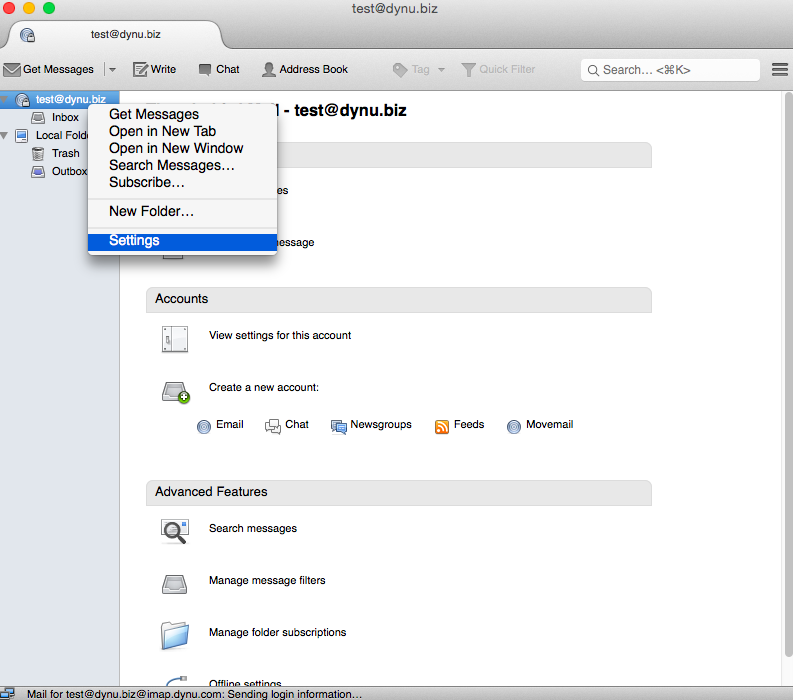Click the Manage message filters icon
The width and height of the screenshot is (793, 700).
click(174, 582)
